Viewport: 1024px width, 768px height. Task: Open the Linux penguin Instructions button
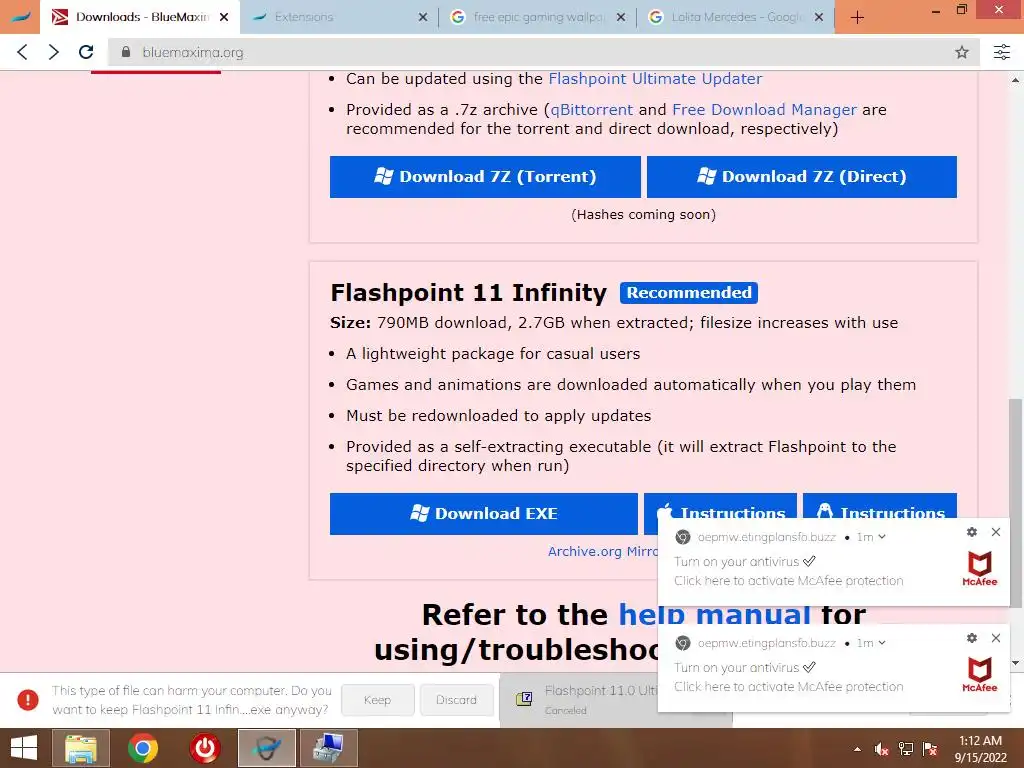tap(880, 505)
